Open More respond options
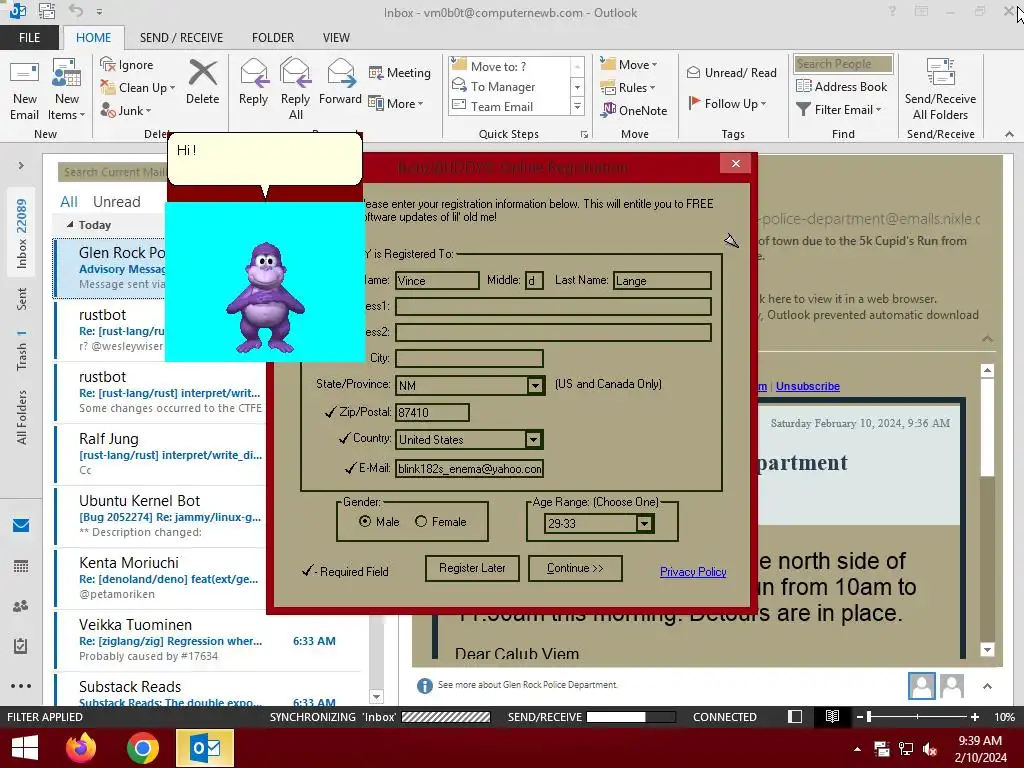1024x768 pixels. tap(396, 103)
